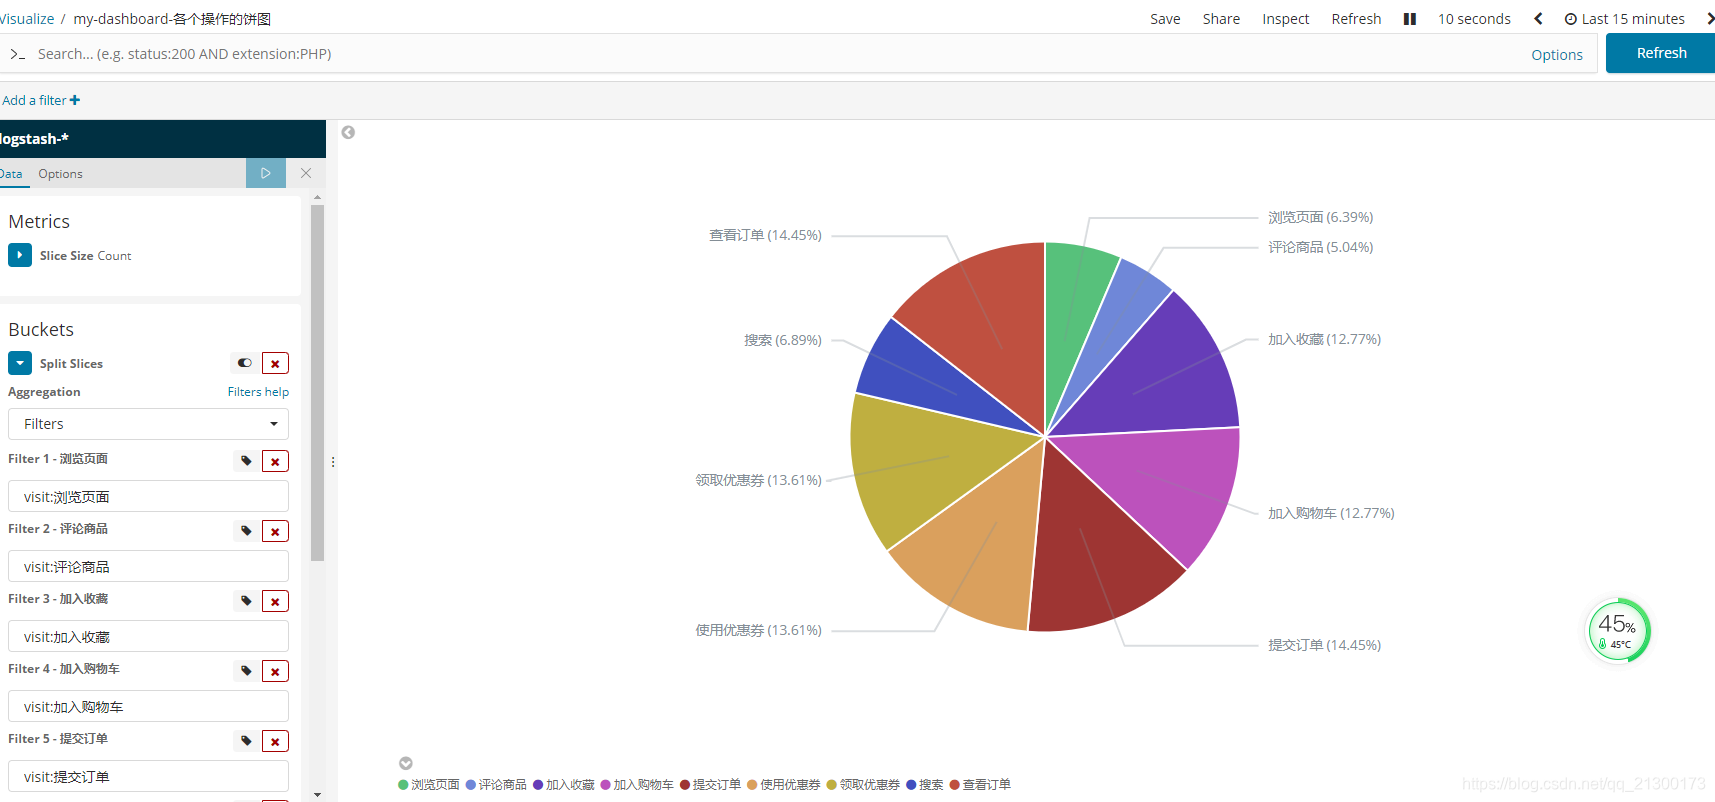
Task: Click the 查看订单 (14.45%) chart label
Action: (765, 235)
